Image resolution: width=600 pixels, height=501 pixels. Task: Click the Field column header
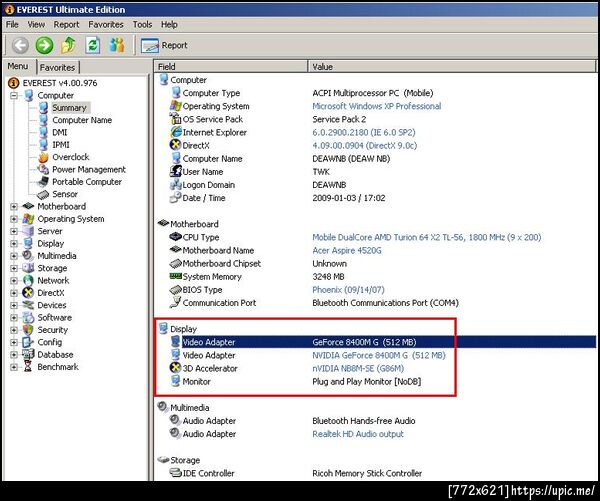(231, 67)
